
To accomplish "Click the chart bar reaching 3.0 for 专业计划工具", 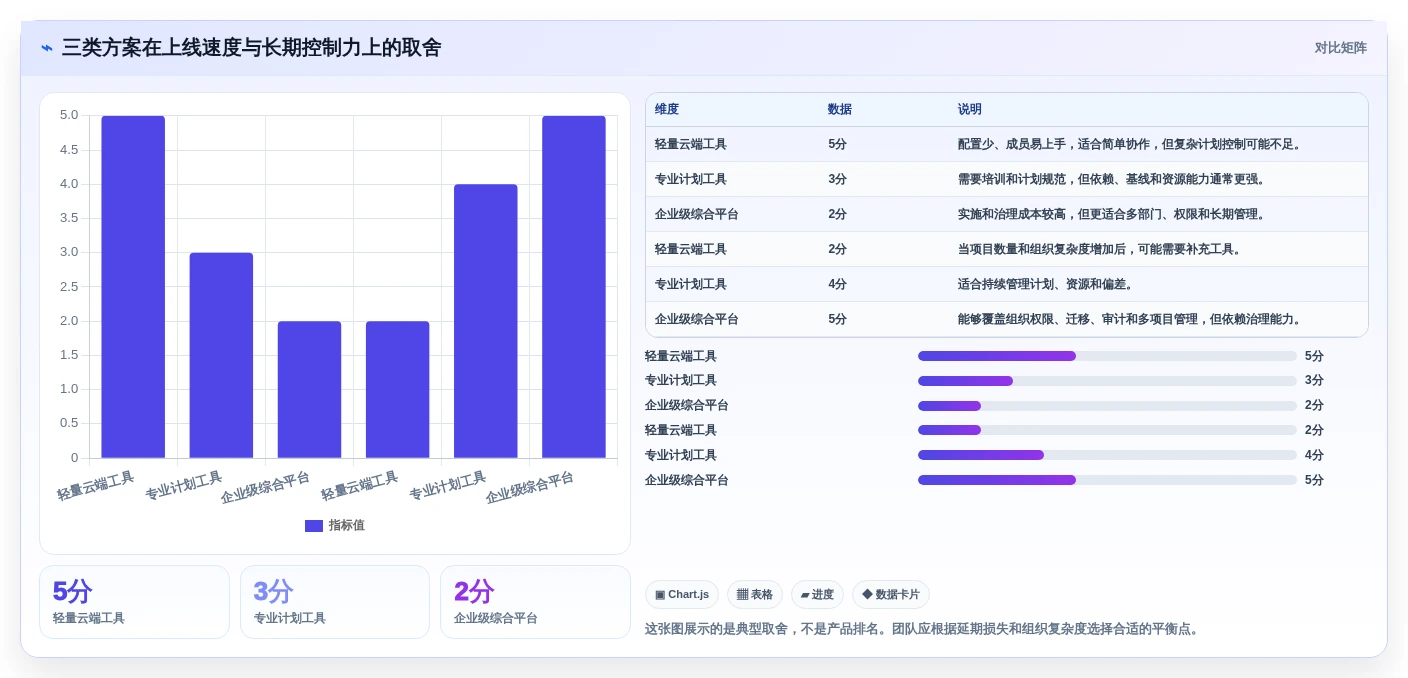I will coord(221,355).
